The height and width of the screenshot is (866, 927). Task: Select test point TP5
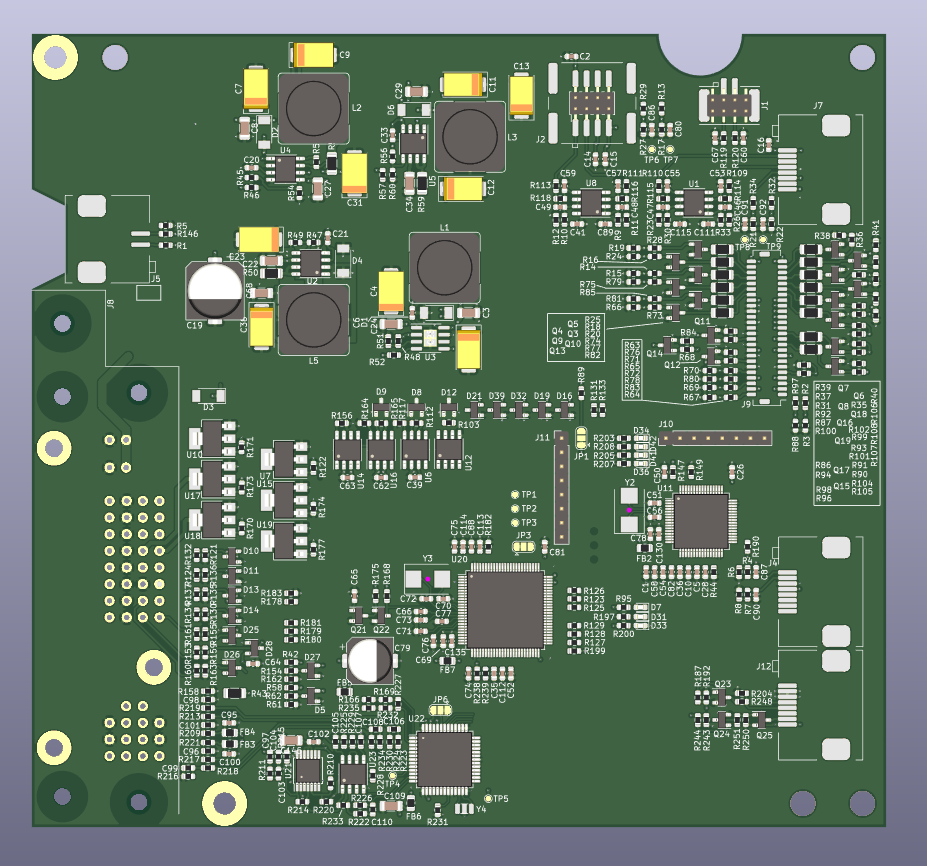click(488, 799)
